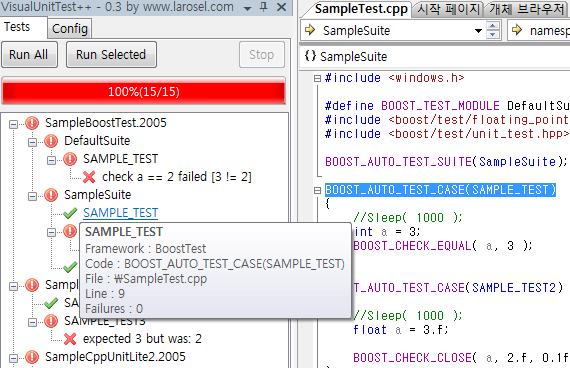Viewport: 570px width, 368px height.
Task: Collapse the SampleBoostTest.2005 tree node
Action: [13, 124]
